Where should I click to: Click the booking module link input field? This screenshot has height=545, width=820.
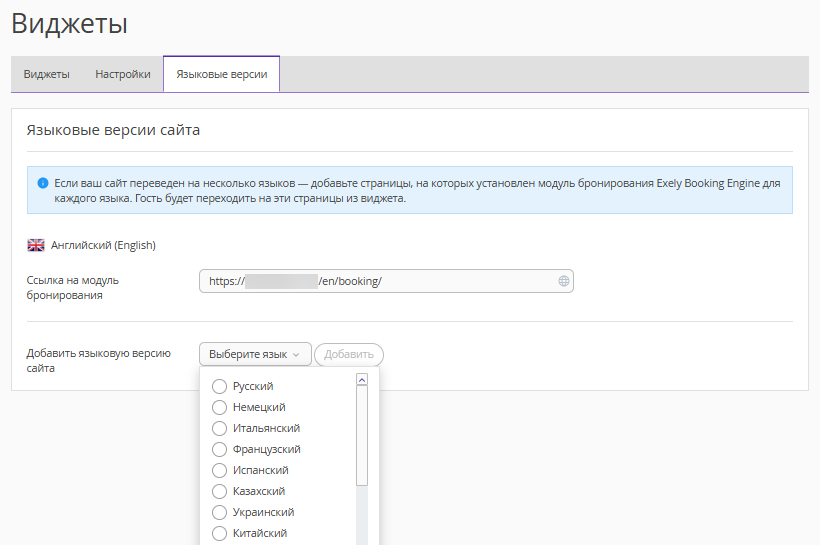pos(386,281)
